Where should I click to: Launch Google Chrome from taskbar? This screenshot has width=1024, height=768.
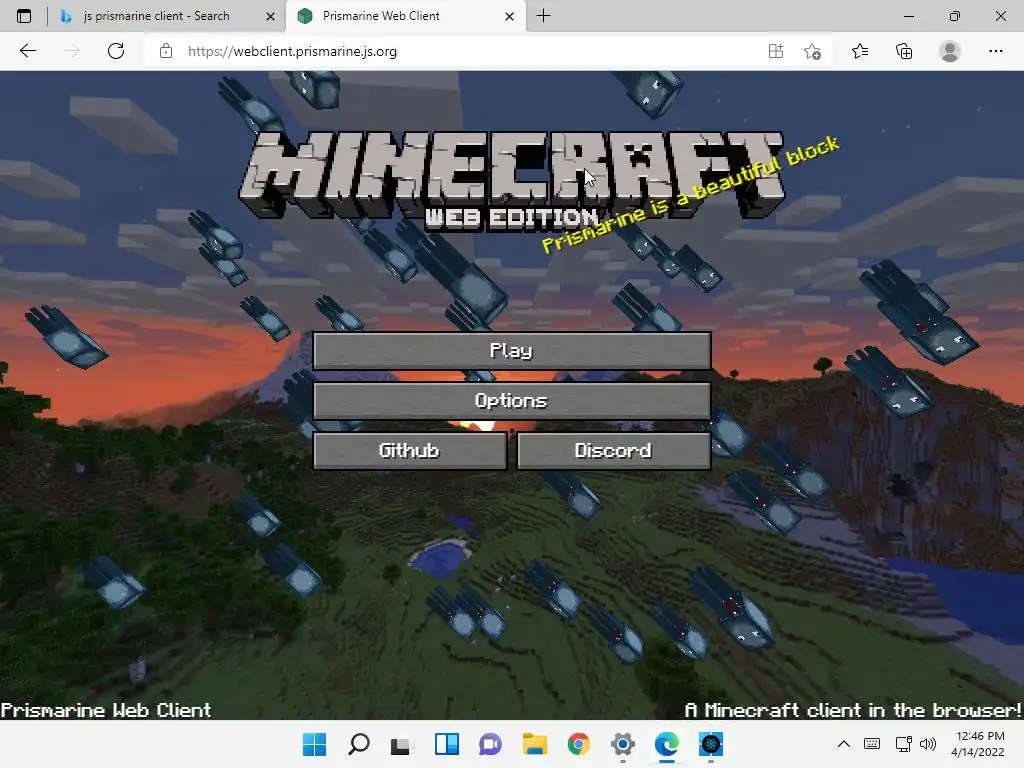[x=579, y=744]
